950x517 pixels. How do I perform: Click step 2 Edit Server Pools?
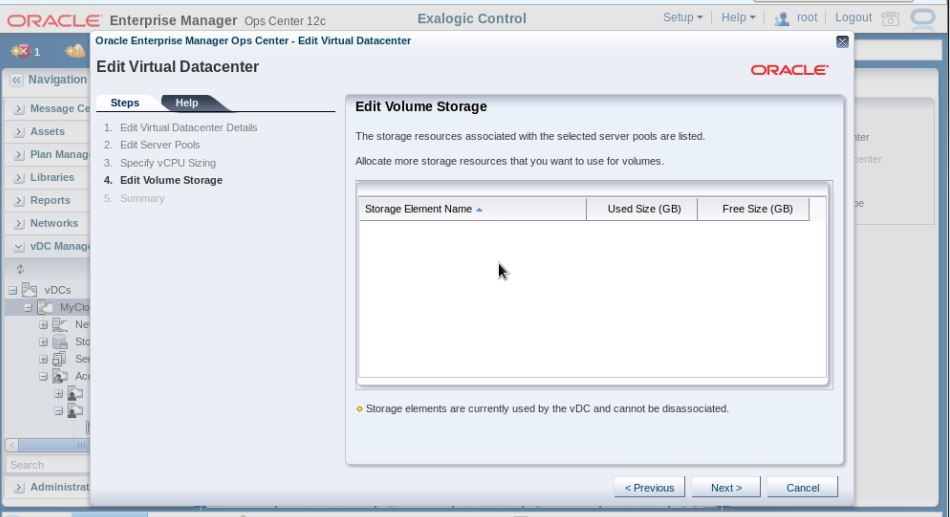pyautogui.click(x=160, y=145)
